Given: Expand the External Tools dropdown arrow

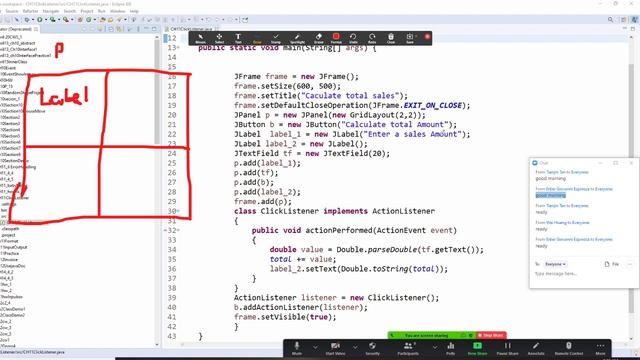Looking at the screenshot, I should (x=72, y=20).
